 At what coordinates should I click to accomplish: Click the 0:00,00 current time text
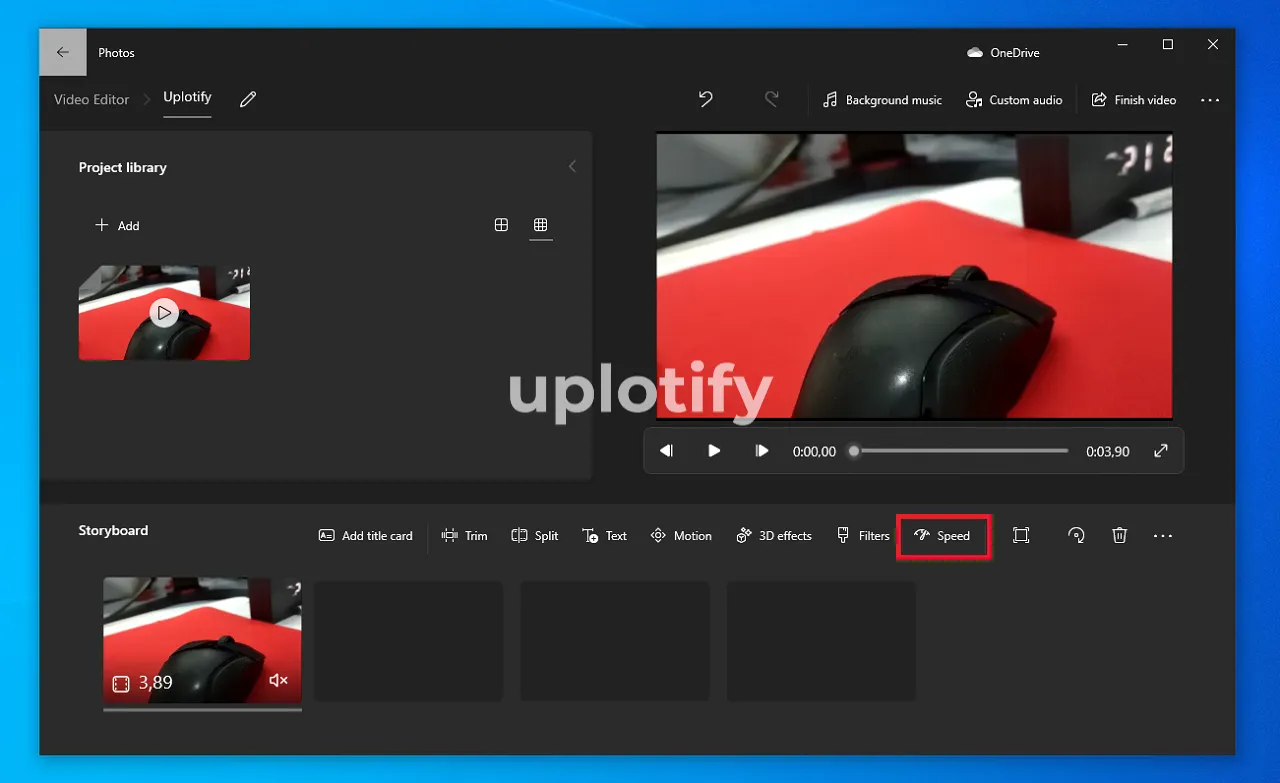[x=814, y=452]
